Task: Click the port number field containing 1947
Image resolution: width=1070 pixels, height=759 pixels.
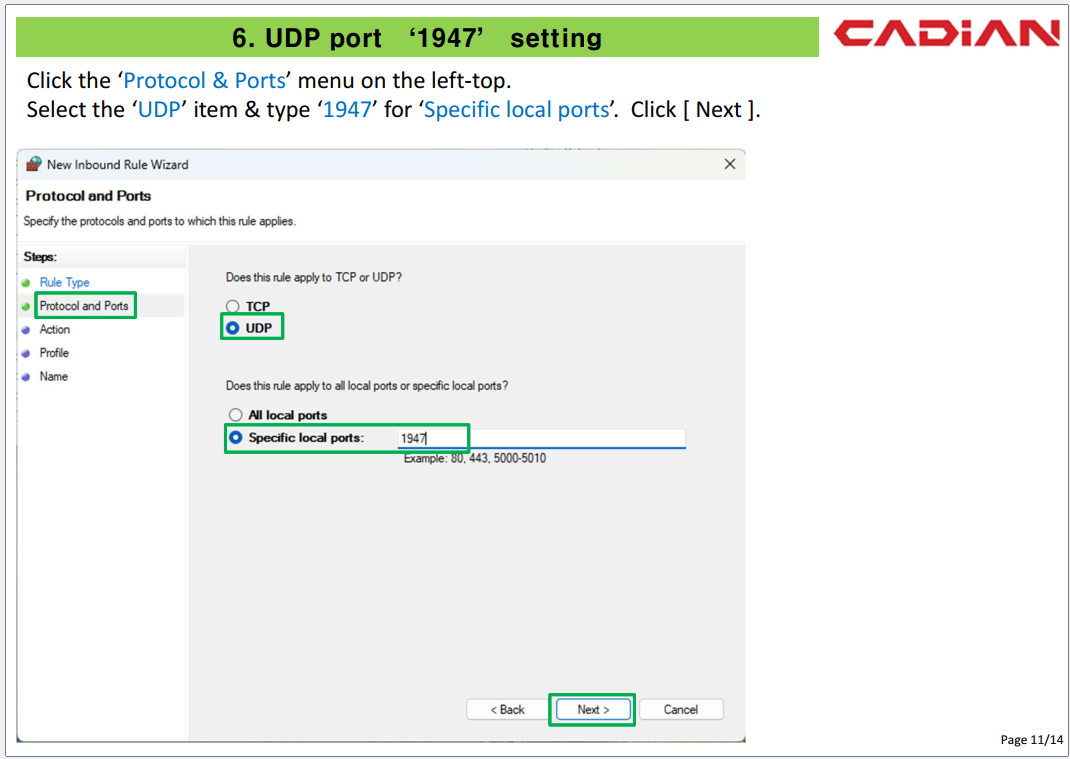Action: pos(540,438)
